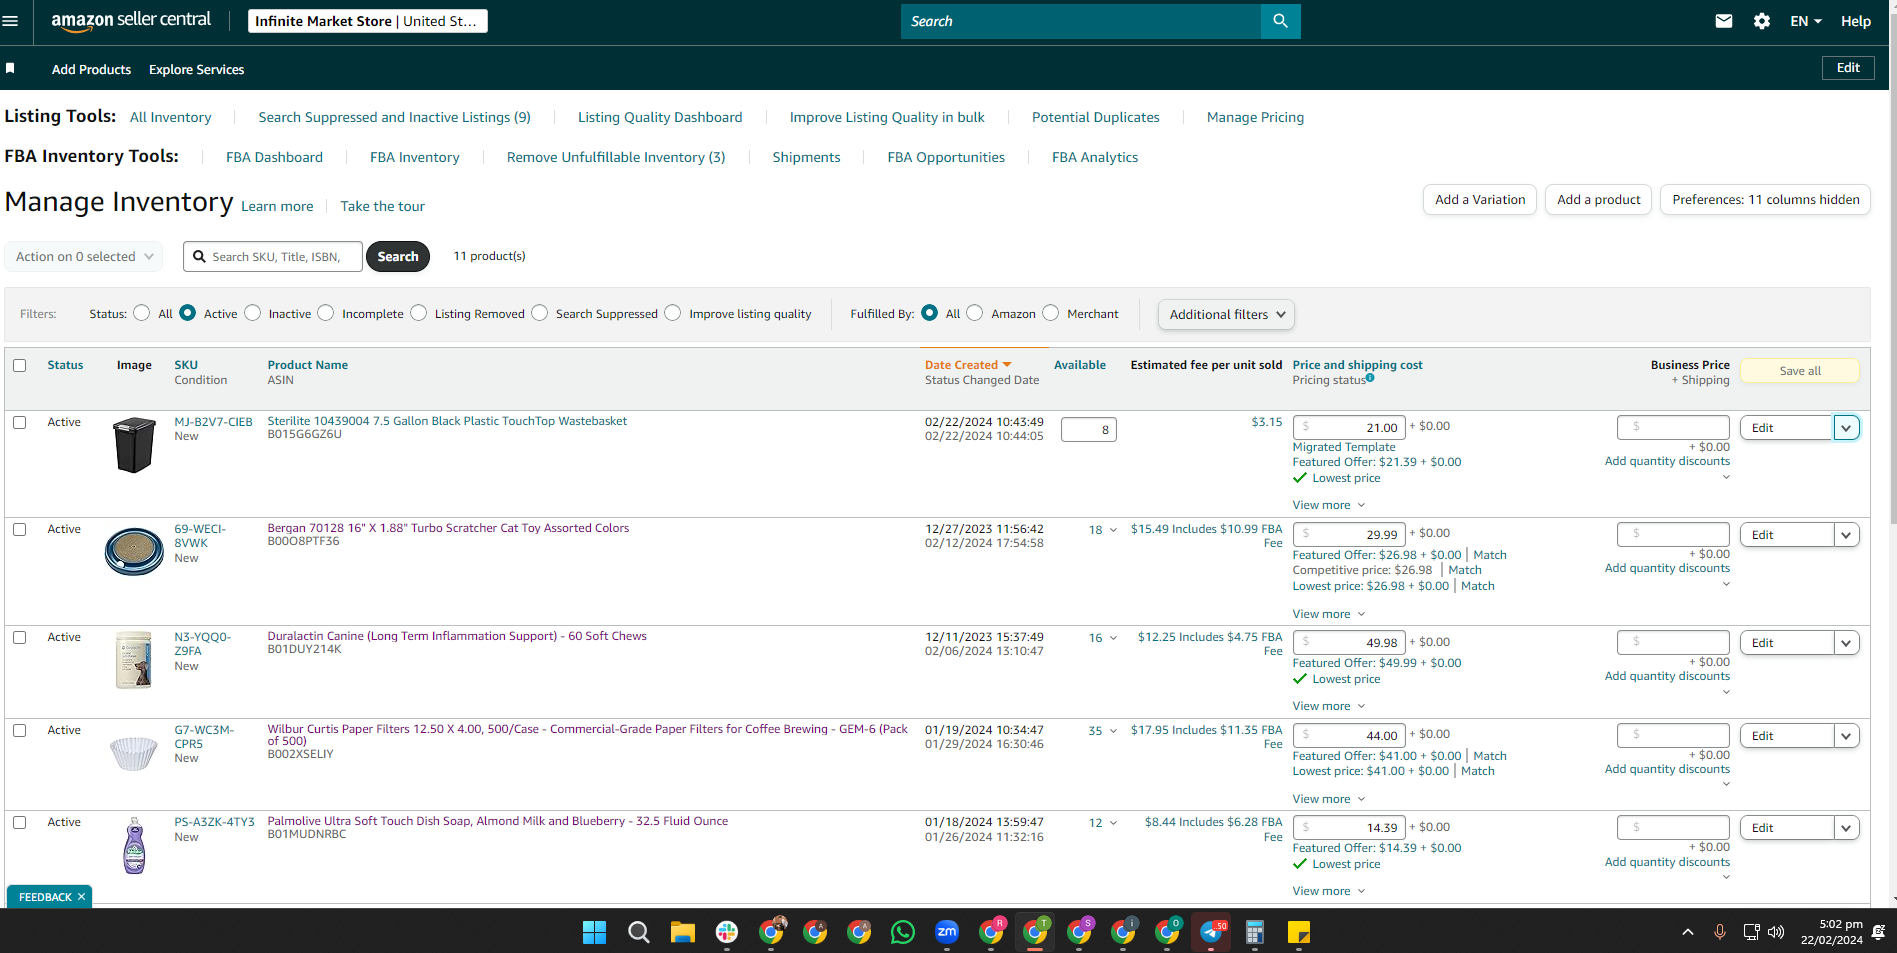The height and width of the screenshot is (953, 1897).
Task: Open Preferences: 11 columns hidden
Action: pos(1765,200)
